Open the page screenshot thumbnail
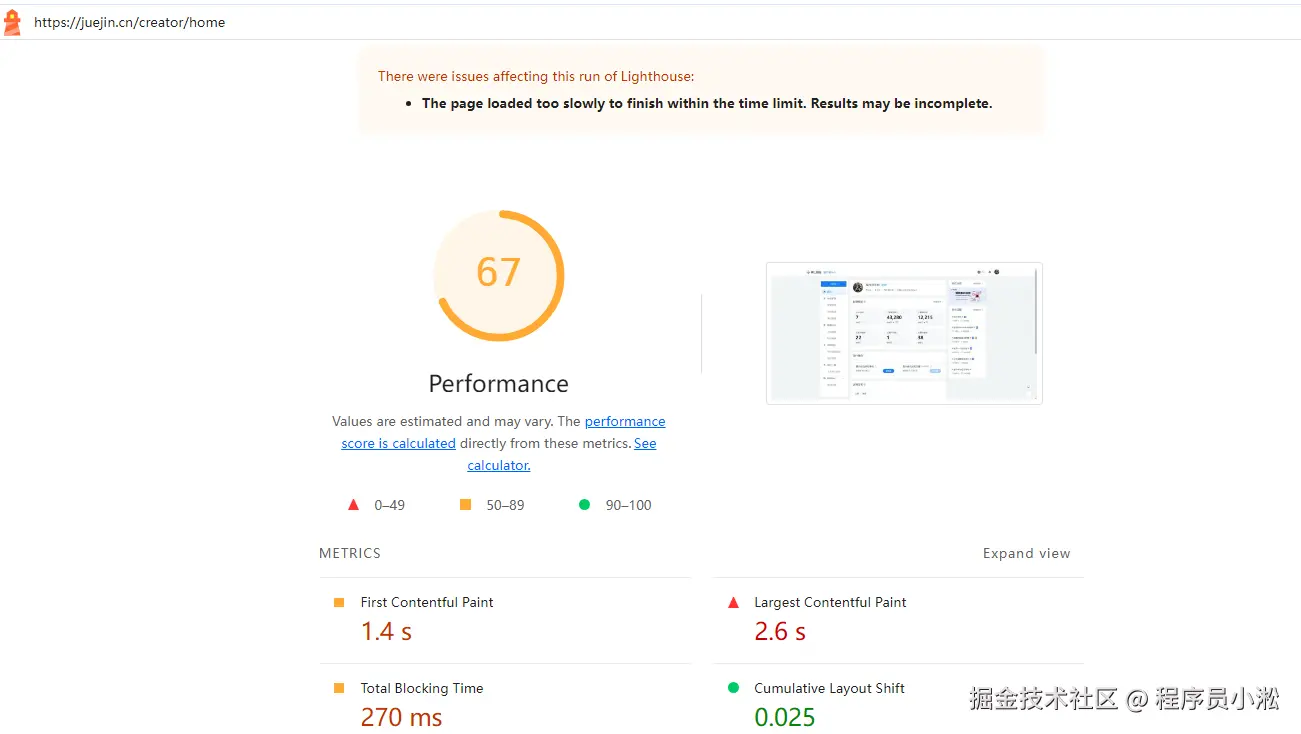 904,333
